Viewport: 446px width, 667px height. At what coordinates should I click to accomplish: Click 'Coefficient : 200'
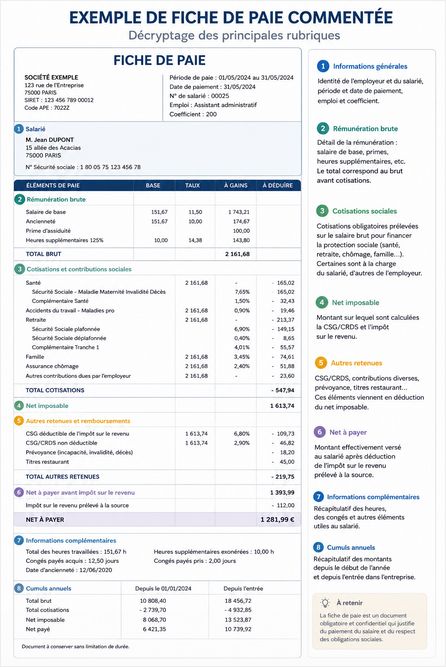click(x=193, y=114)
